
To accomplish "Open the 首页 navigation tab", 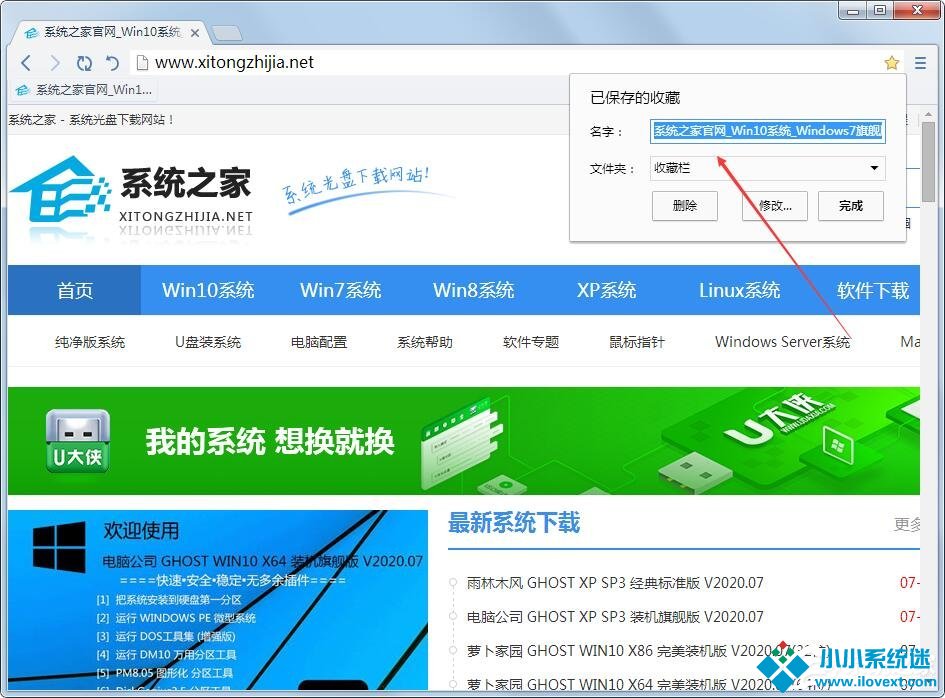I will (74, 290).
